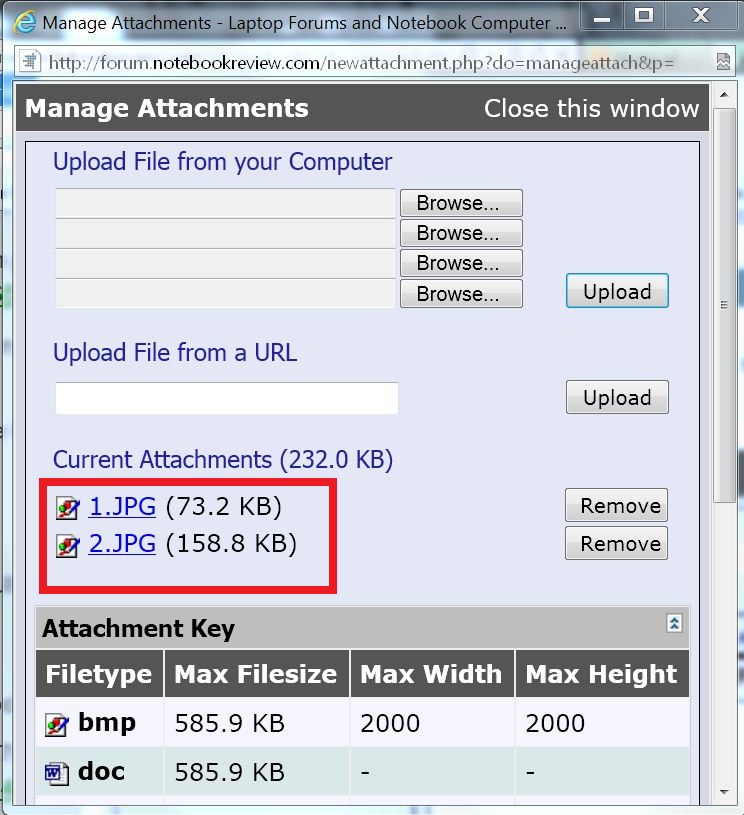The height and width of the screenshot is (815, 744).
Task: Click Upload button for URL file
Action: pyautogui.click(x=617, y=397)
